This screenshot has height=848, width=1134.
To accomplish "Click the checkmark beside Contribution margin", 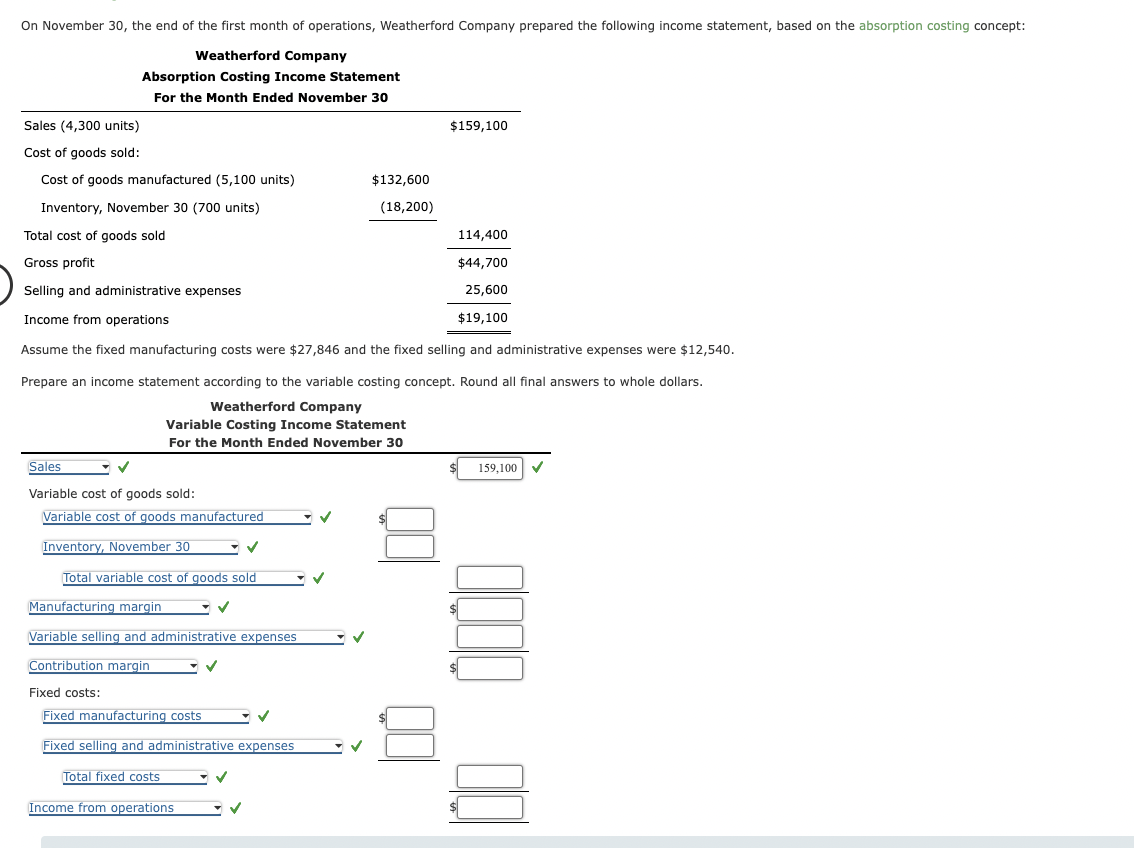I will pyautogui.click(x=210, y=665).
